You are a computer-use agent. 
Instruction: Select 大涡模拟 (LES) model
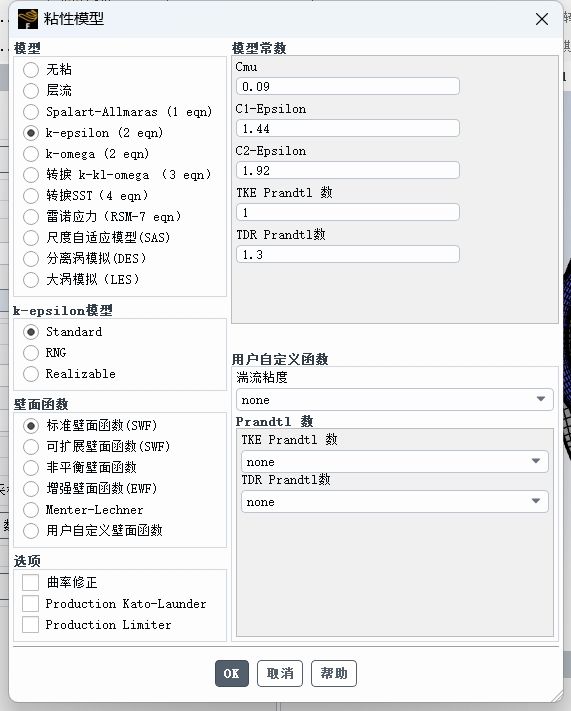31,279
